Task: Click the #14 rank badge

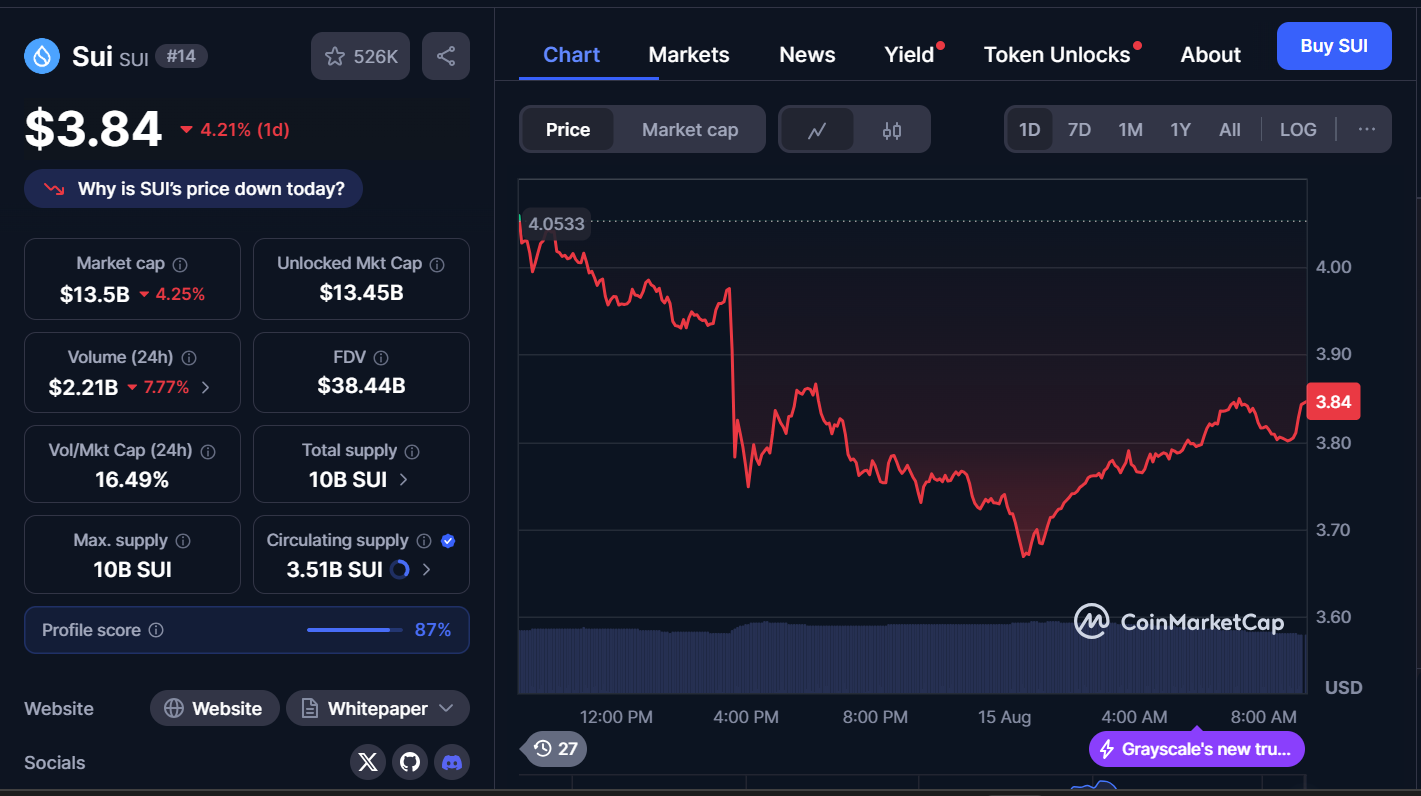Action: pos(181,56)
